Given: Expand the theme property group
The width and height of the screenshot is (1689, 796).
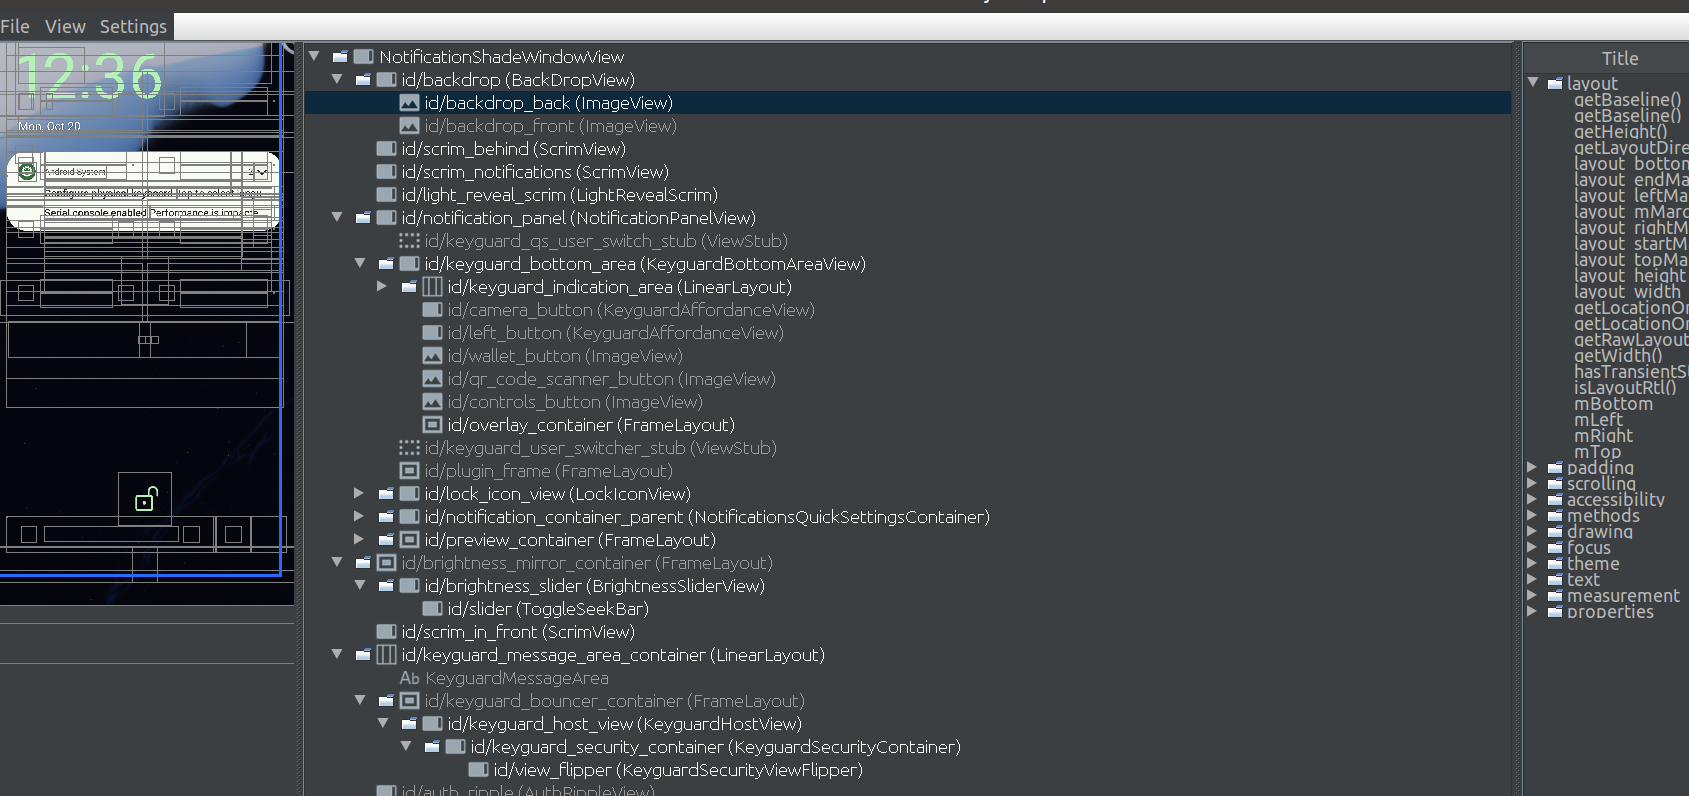Looking at the screenshot, I should tap(1532, 563).
